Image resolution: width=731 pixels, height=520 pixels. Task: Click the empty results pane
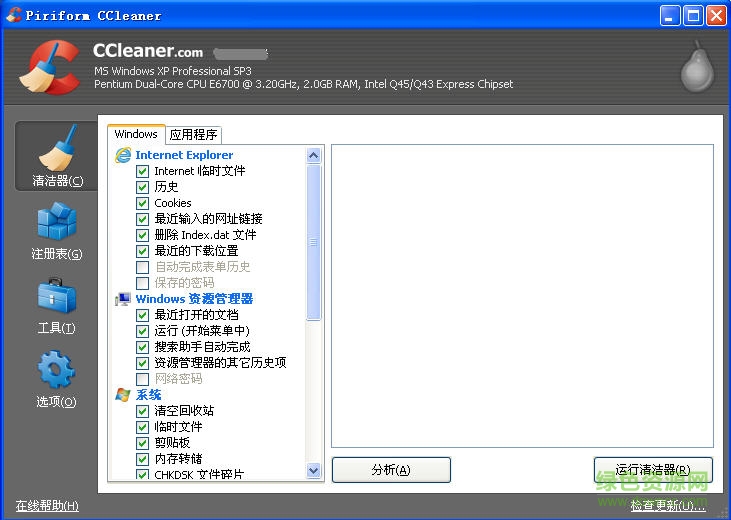coord(522,296)
